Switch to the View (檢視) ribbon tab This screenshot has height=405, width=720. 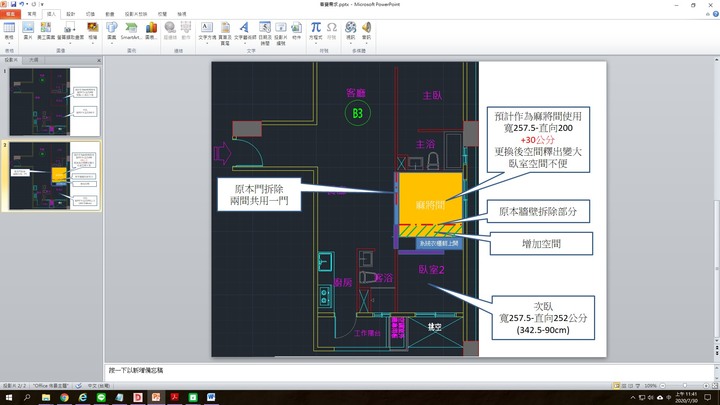182,14
